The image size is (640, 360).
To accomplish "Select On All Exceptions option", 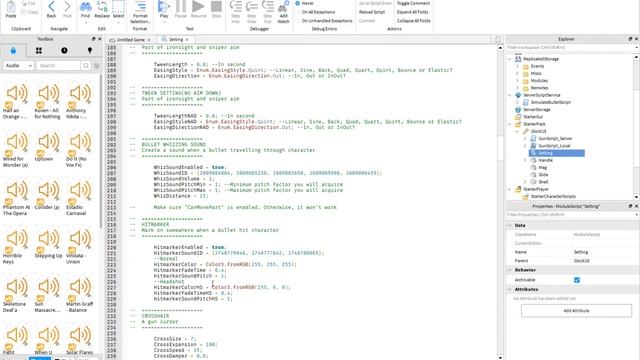I will click(315, 12).
